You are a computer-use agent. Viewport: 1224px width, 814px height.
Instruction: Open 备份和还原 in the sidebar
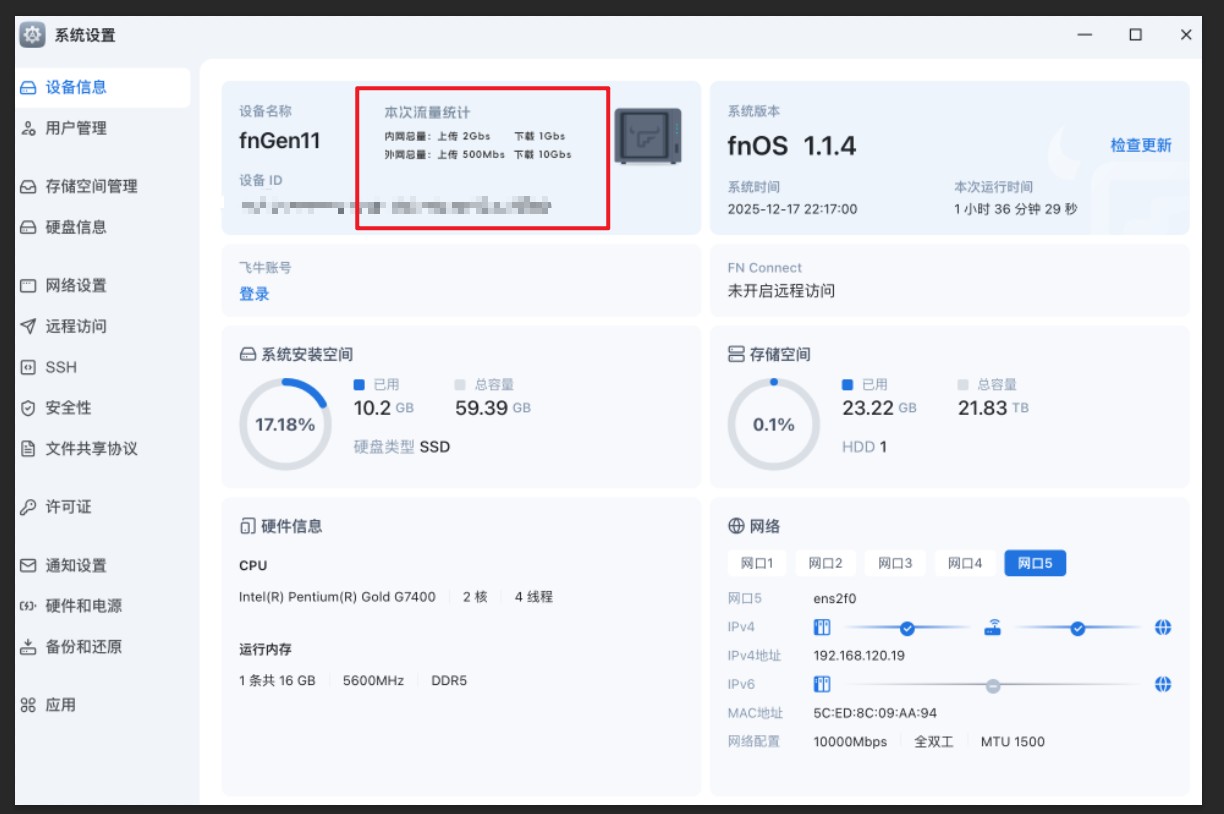(83, 647)
